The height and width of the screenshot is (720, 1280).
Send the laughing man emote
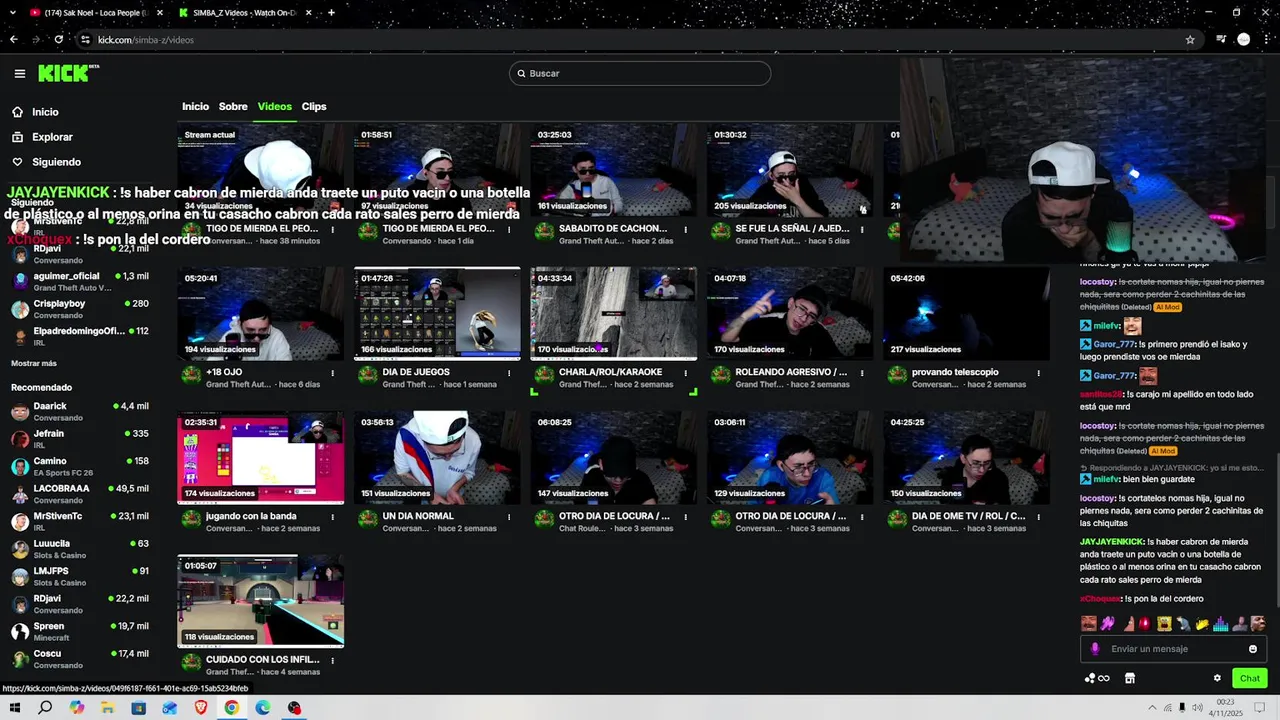pos(1089,624)
